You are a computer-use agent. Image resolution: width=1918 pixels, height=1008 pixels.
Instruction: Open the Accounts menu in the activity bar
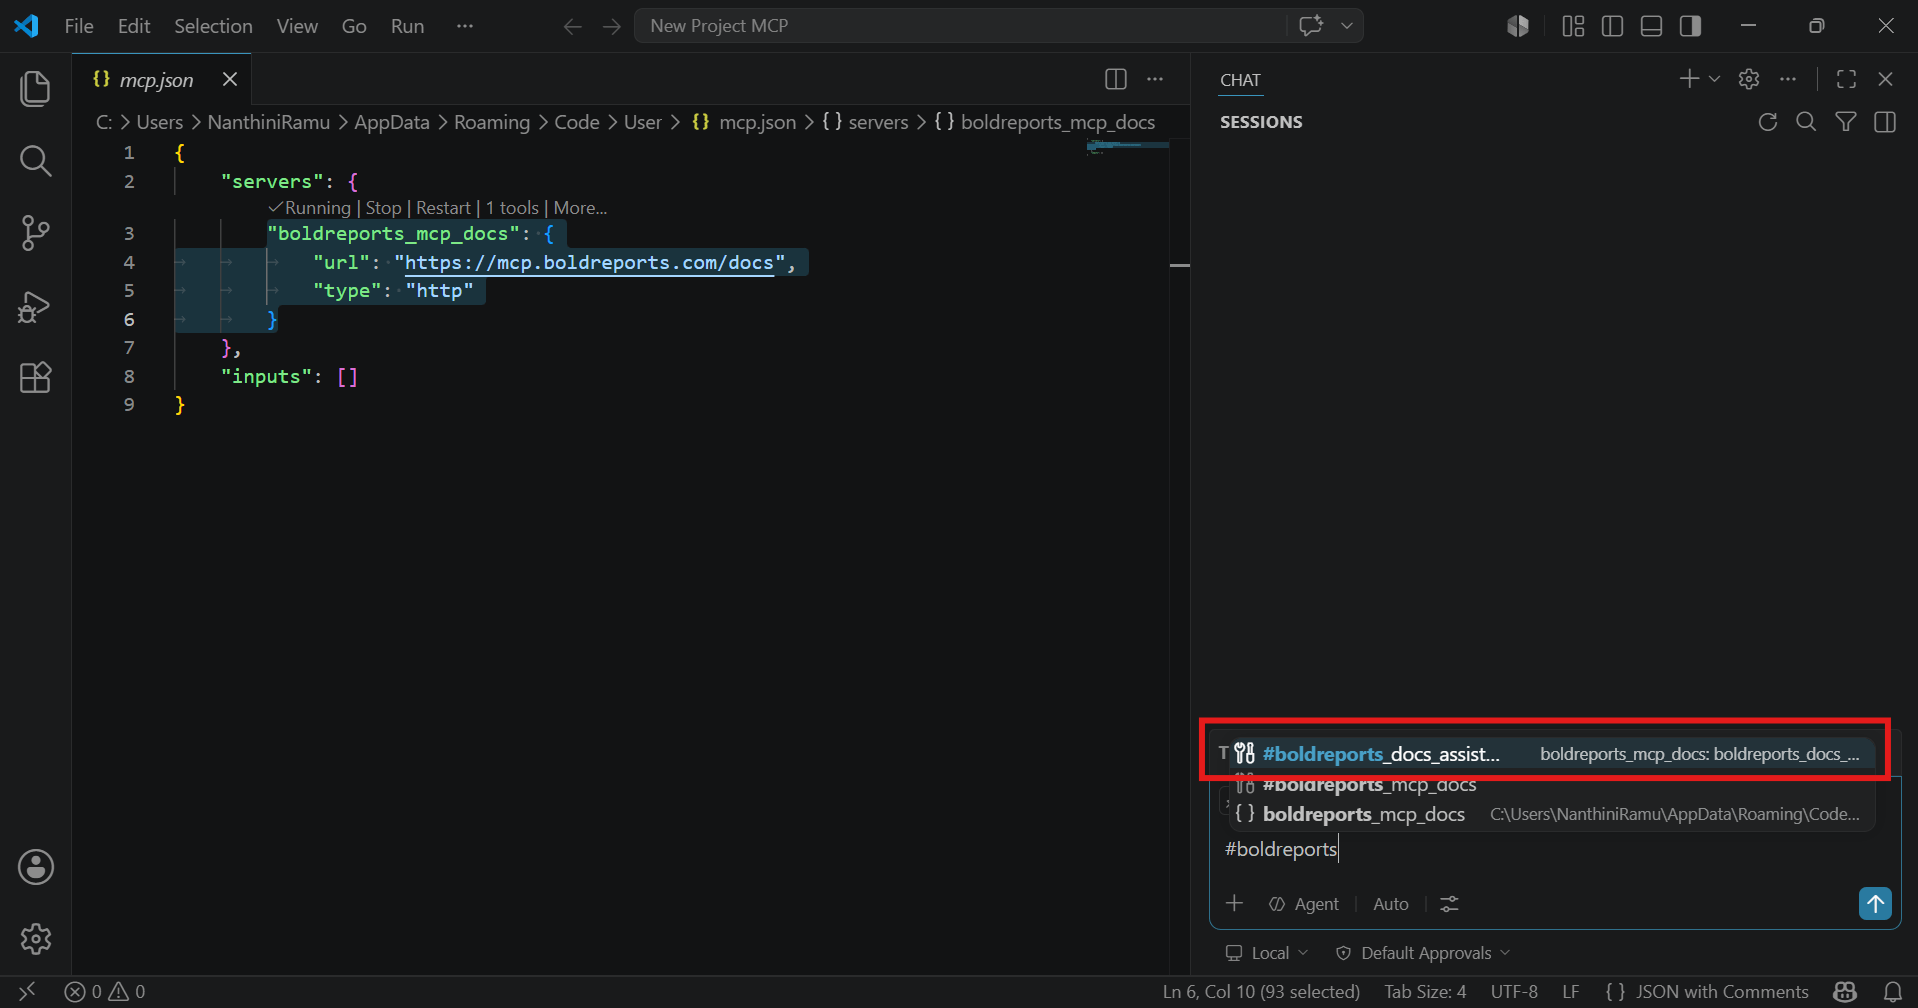[x=36, y=867]
